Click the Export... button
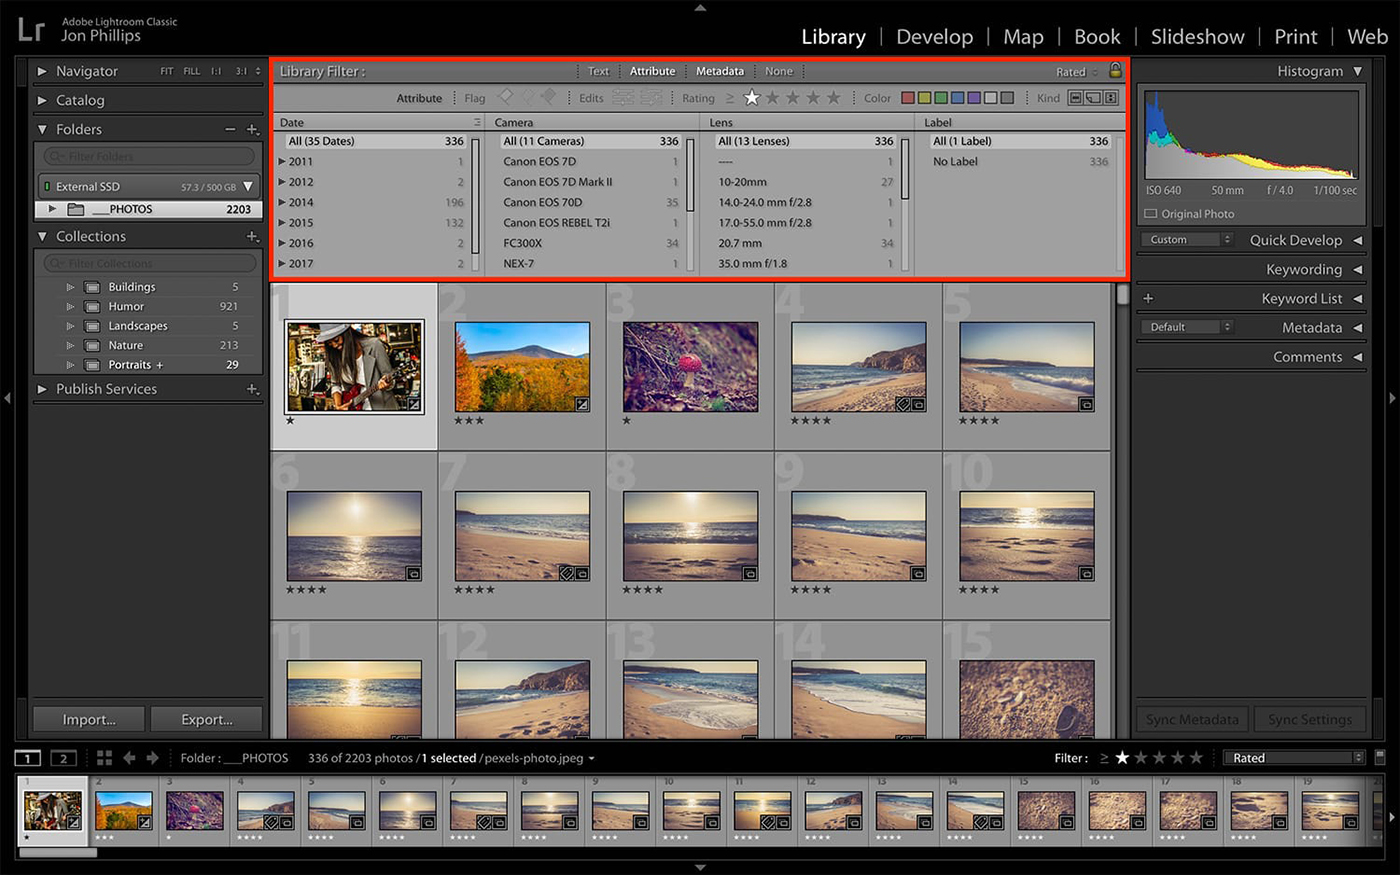The image size is (1400, 875). (206, 719)
